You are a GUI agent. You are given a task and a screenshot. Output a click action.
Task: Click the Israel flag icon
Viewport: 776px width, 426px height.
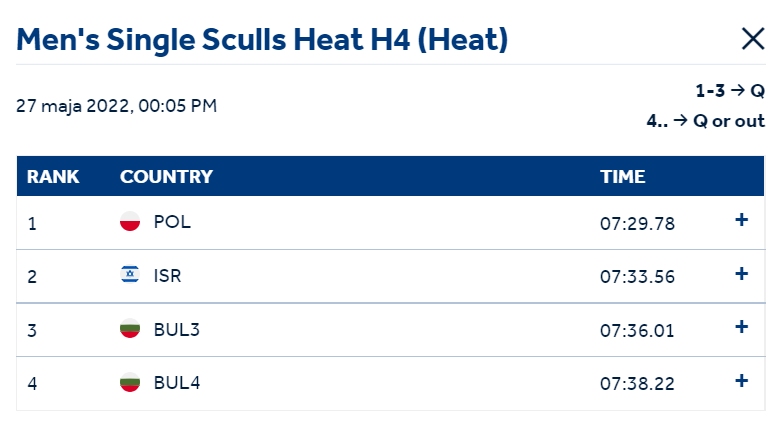[130, 274]
